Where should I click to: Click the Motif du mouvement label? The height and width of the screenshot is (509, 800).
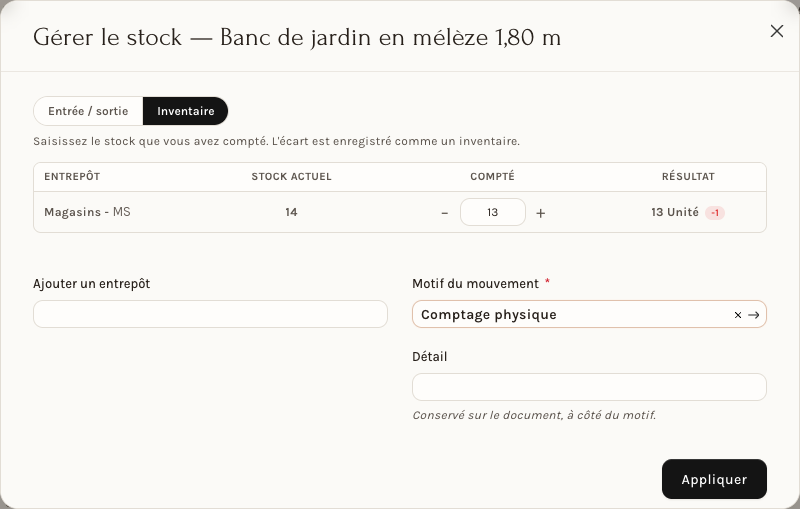(x=476, y=284)
